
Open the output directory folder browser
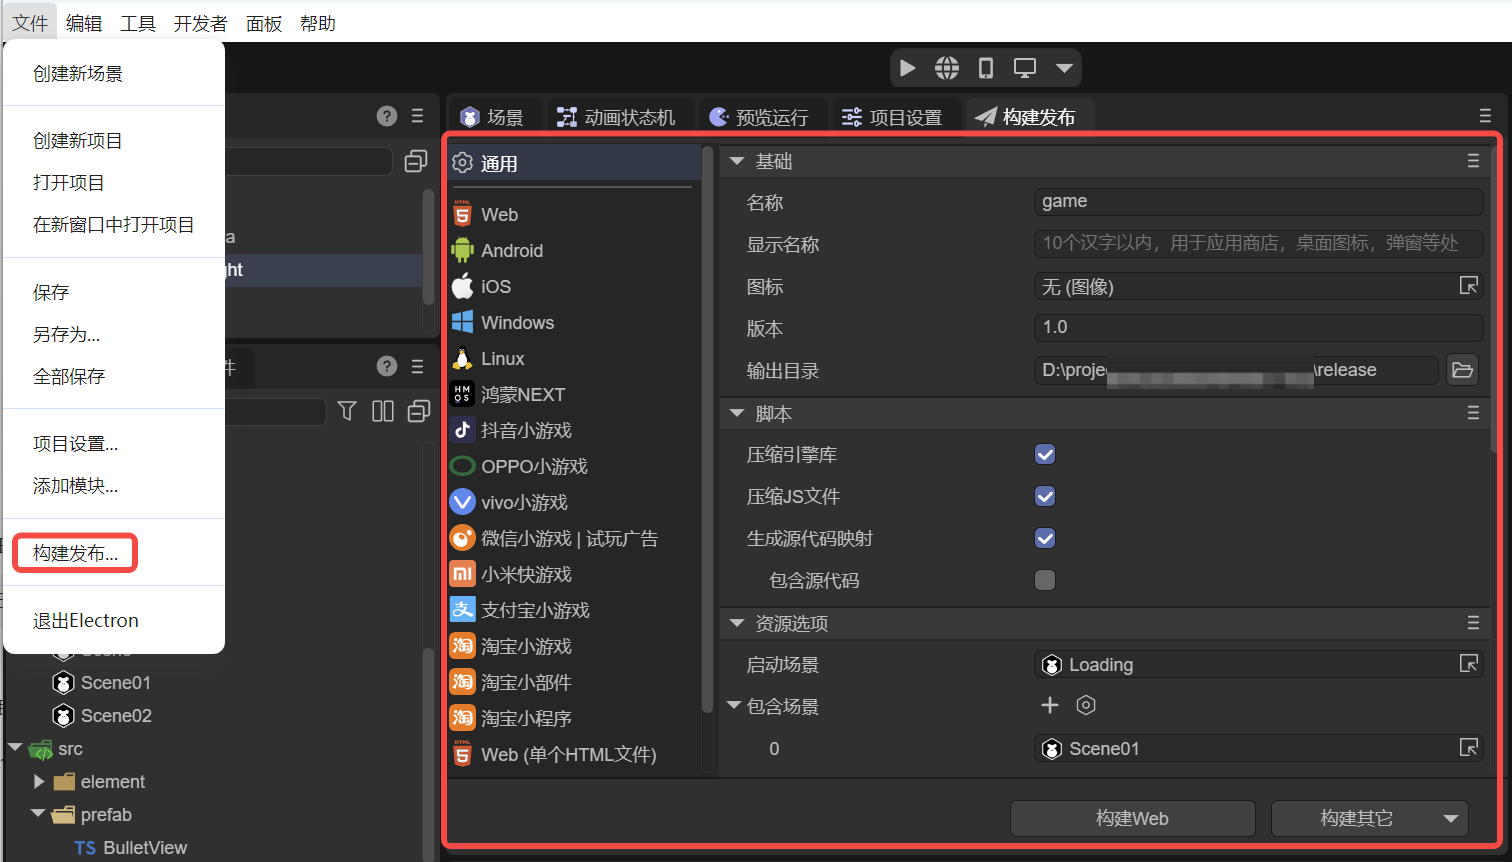click(1462, 370)
